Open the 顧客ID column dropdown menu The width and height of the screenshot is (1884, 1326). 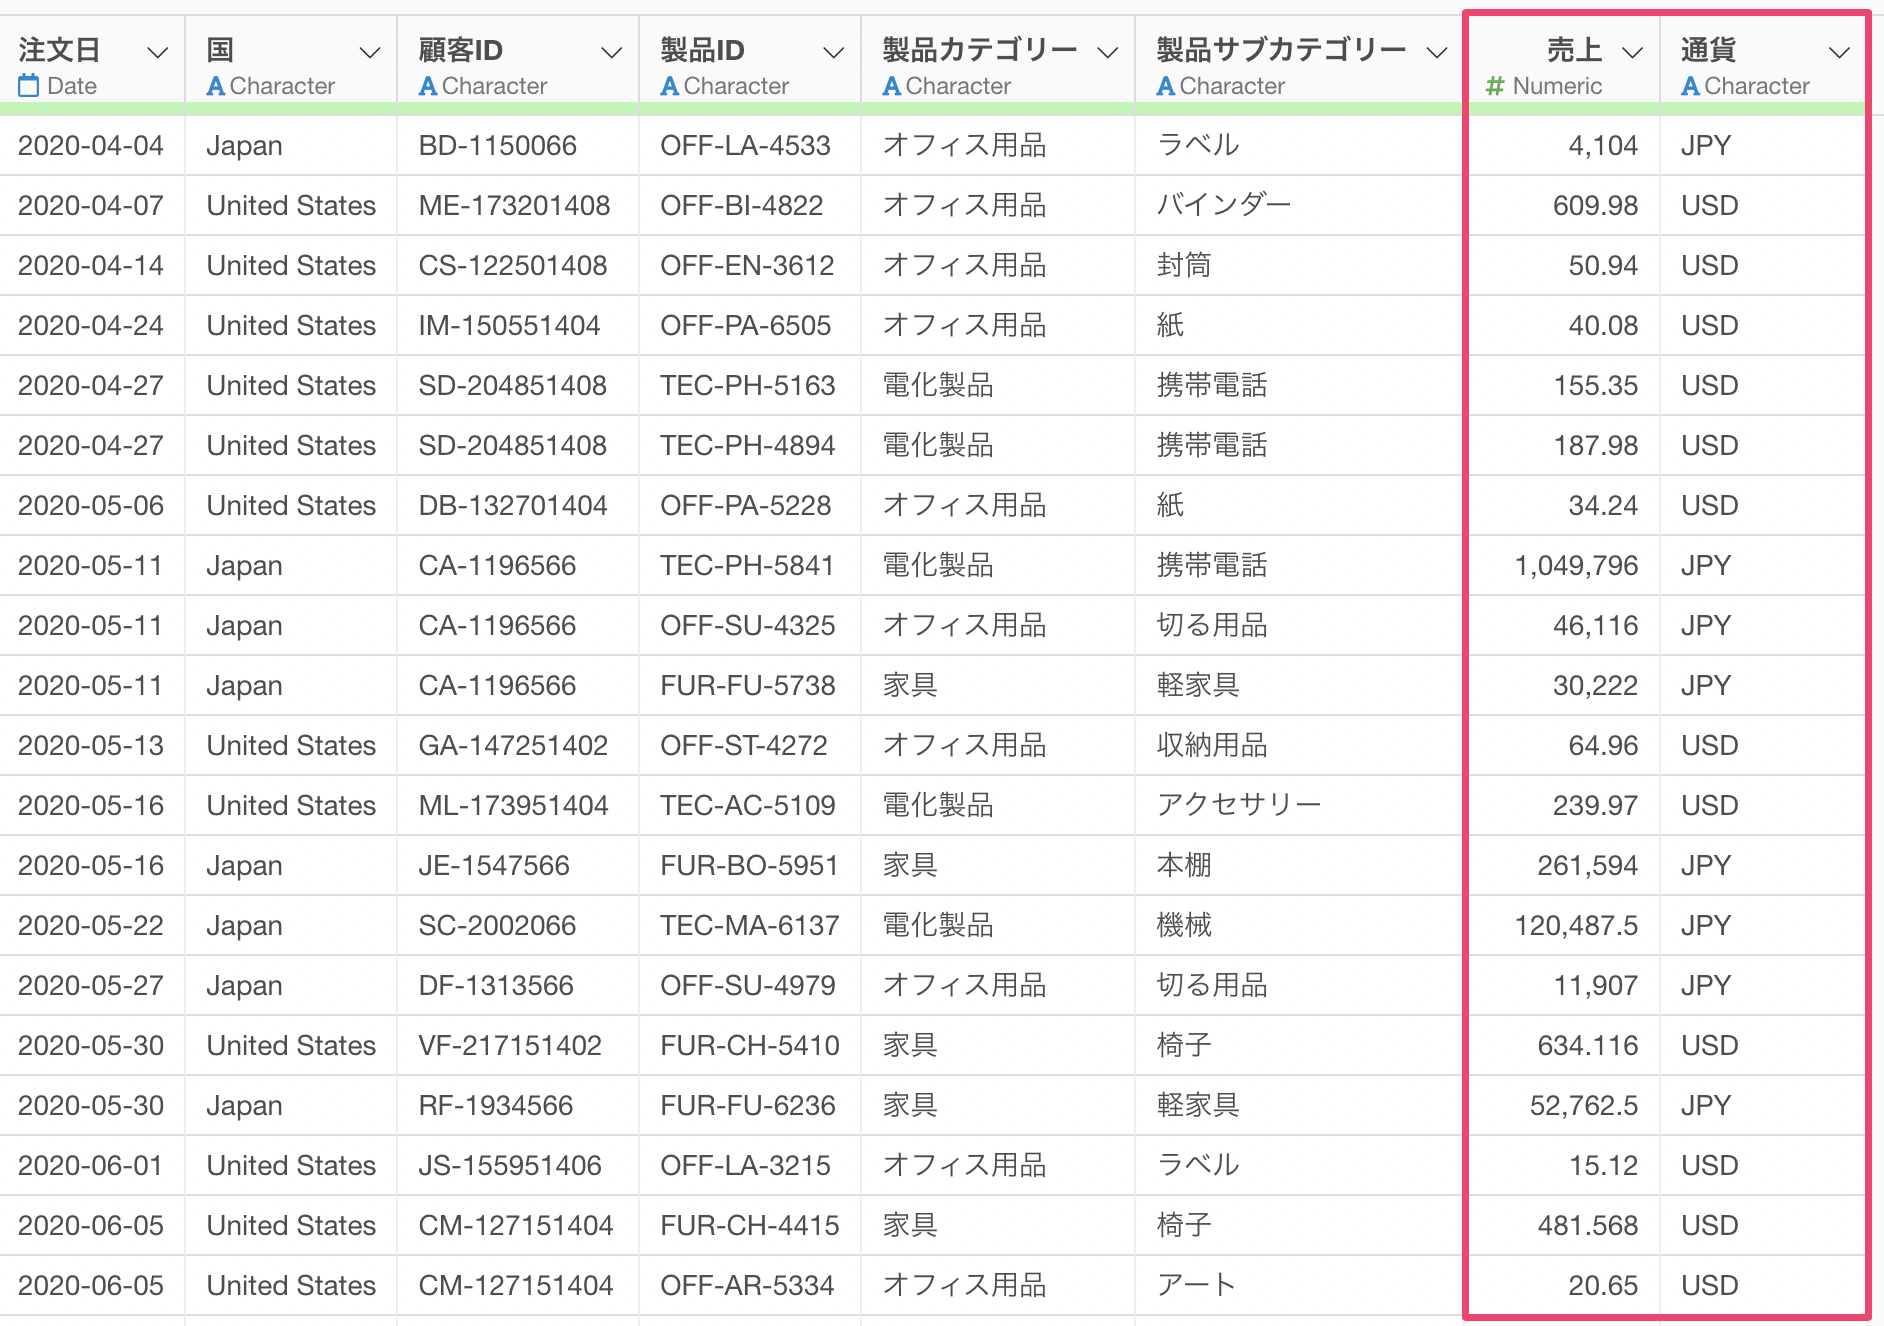coord(611,50)
